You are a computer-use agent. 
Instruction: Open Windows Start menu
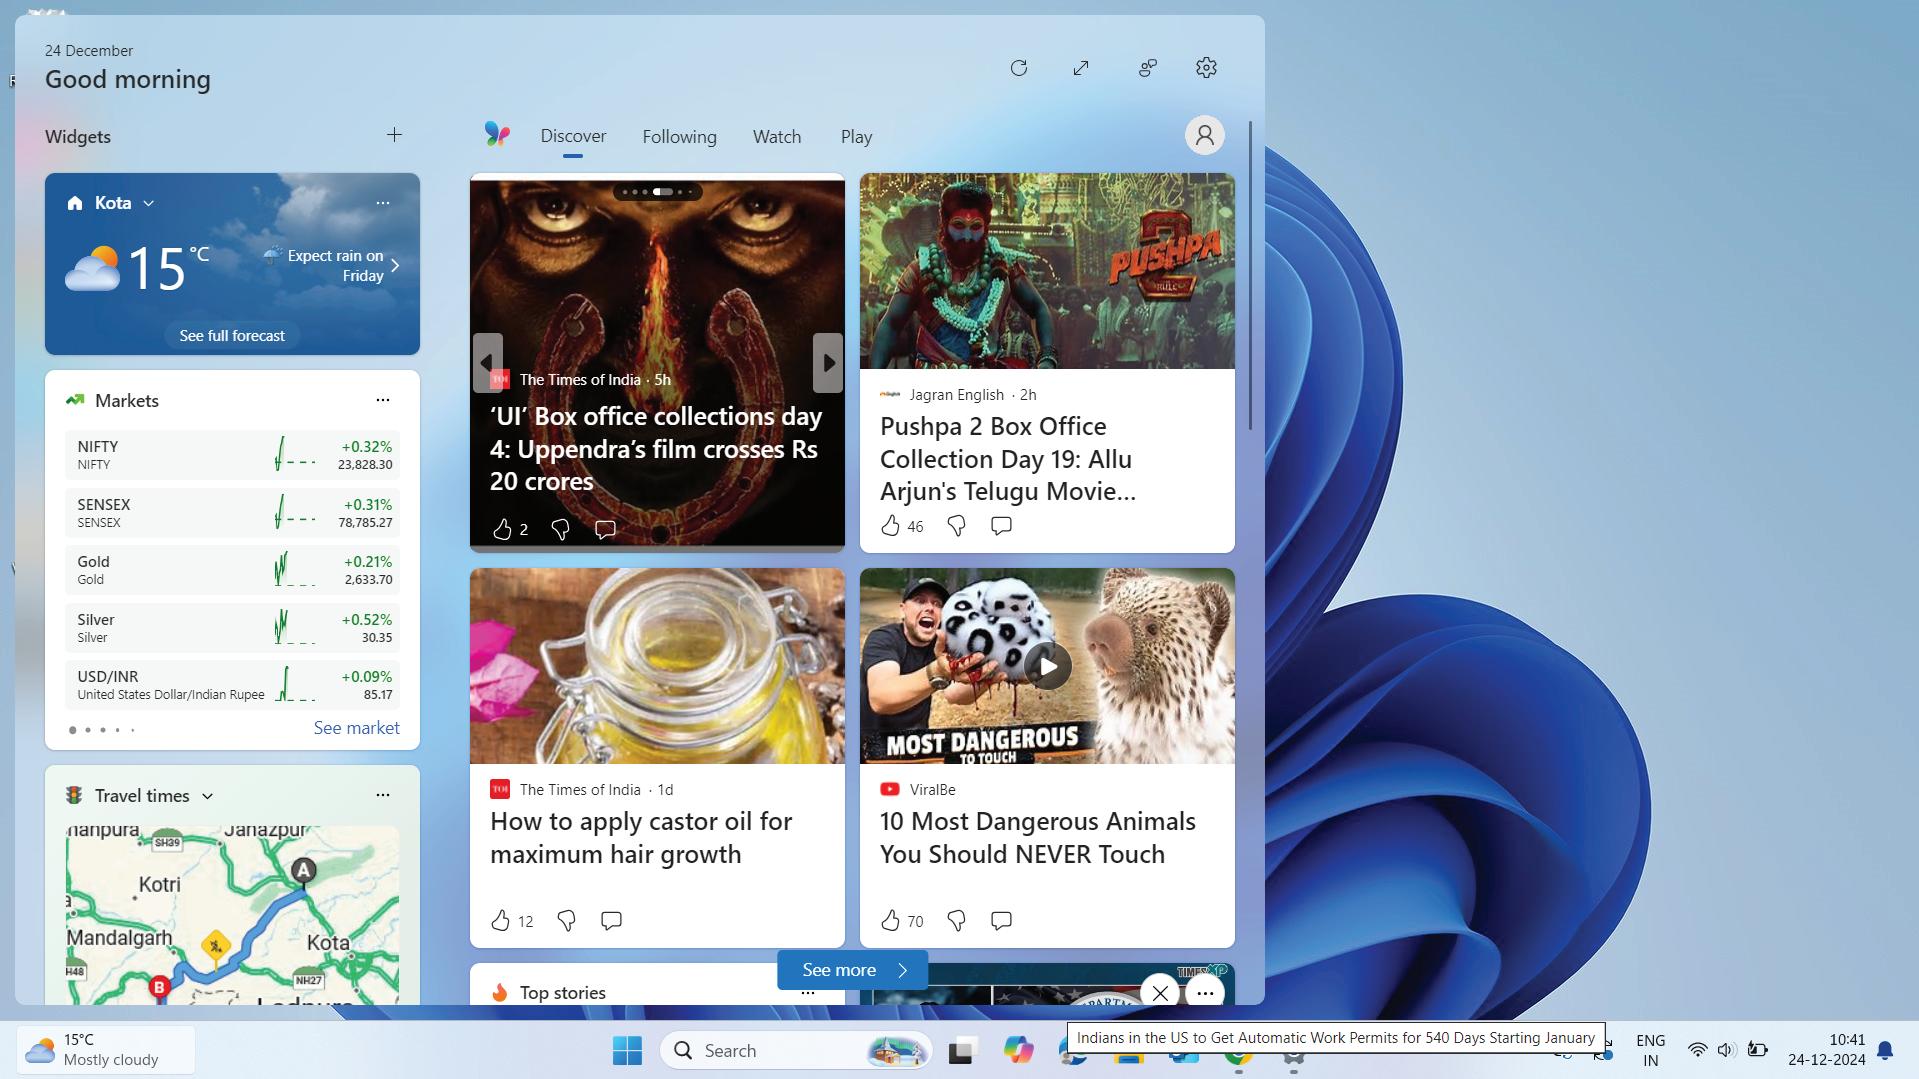point(627,1051)
